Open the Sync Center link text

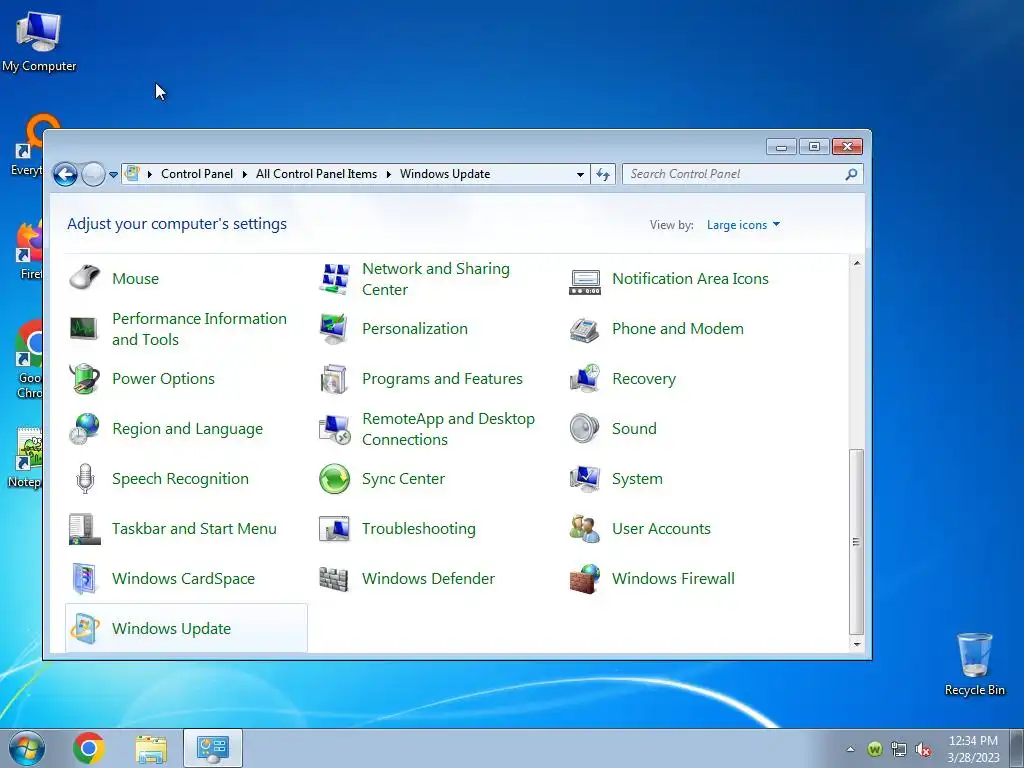(x=403, y=479)
